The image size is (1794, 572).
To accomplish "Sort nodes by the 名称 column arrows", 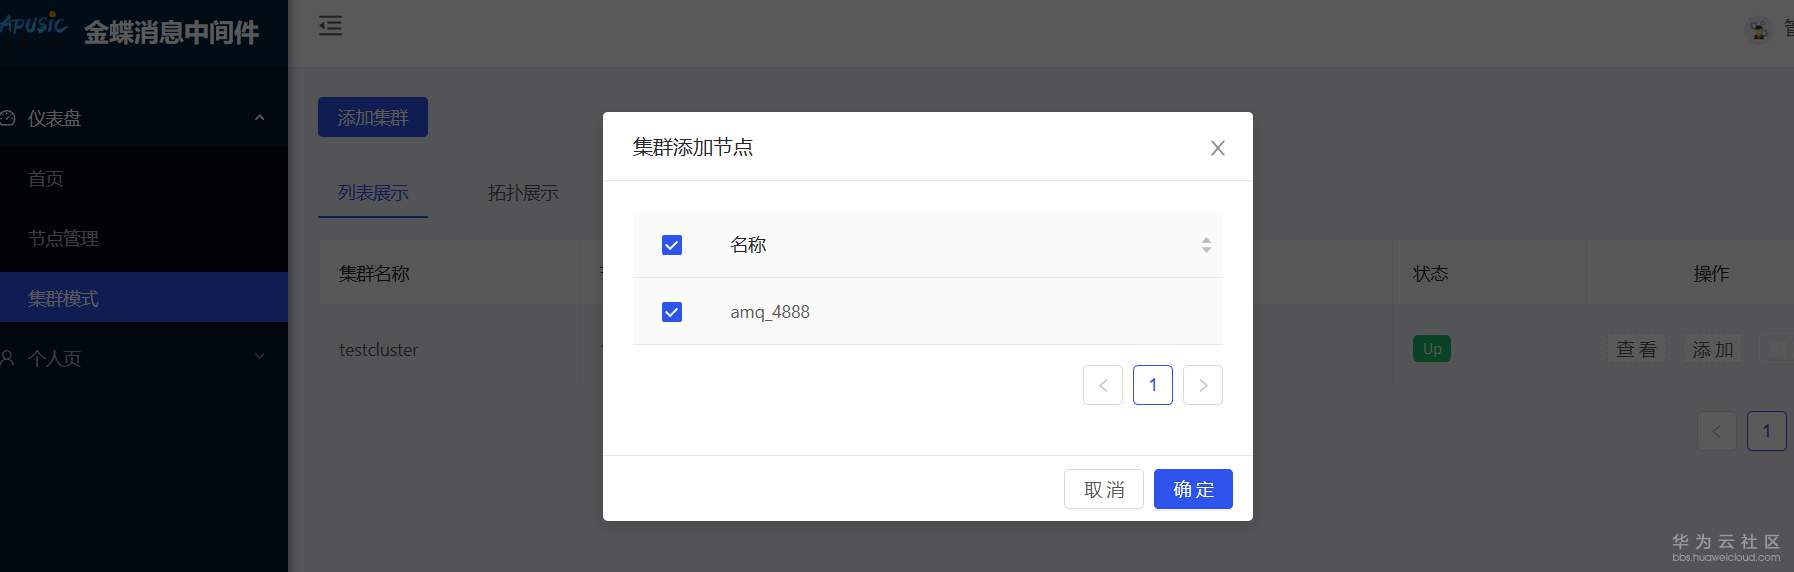I will point(1206,245).
